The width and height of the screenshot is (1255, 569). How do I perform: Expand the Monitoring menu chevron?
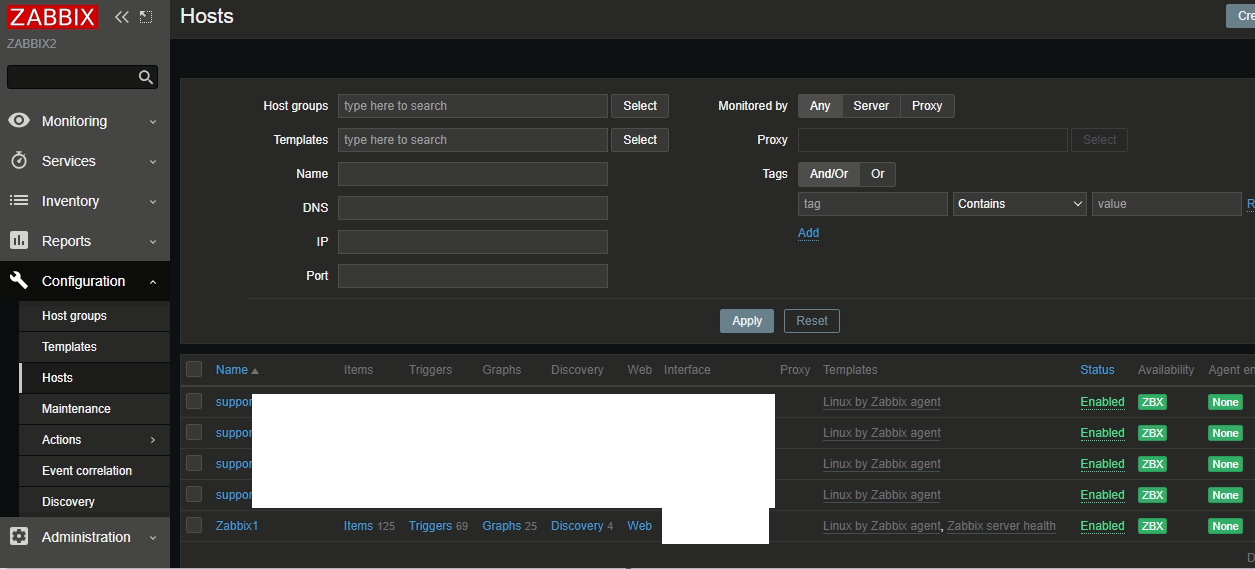pos(153,122)
